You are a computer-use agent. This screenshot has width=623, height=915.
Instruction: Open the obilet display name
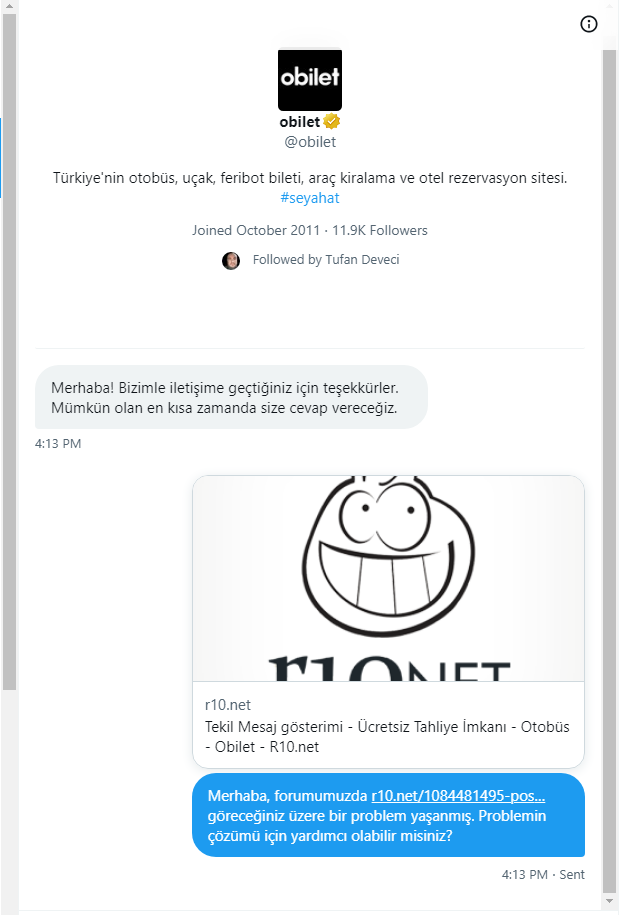pyautogui.click(x=300, y=121)
